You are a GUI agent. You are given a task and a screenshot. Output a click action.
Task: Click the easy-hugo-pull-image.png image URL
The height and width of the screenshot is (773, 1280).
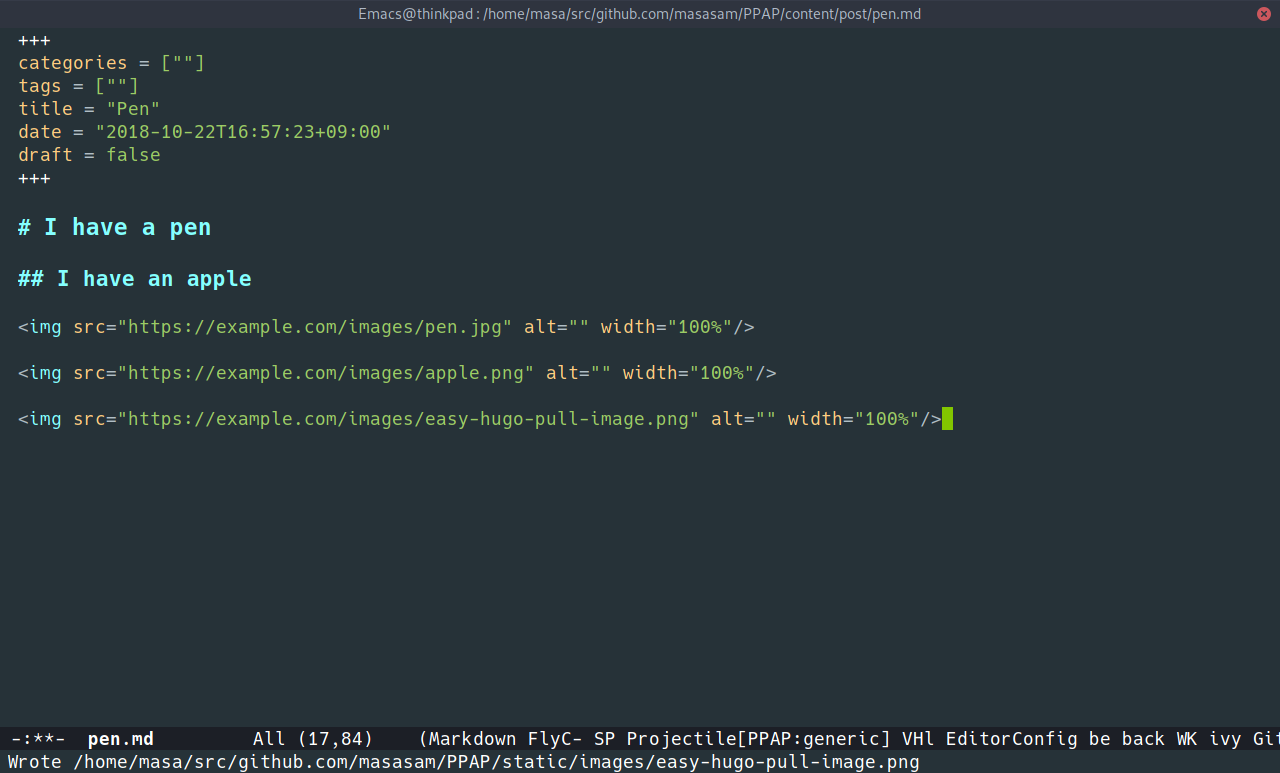pyautogui.click(x=409, y=419)
